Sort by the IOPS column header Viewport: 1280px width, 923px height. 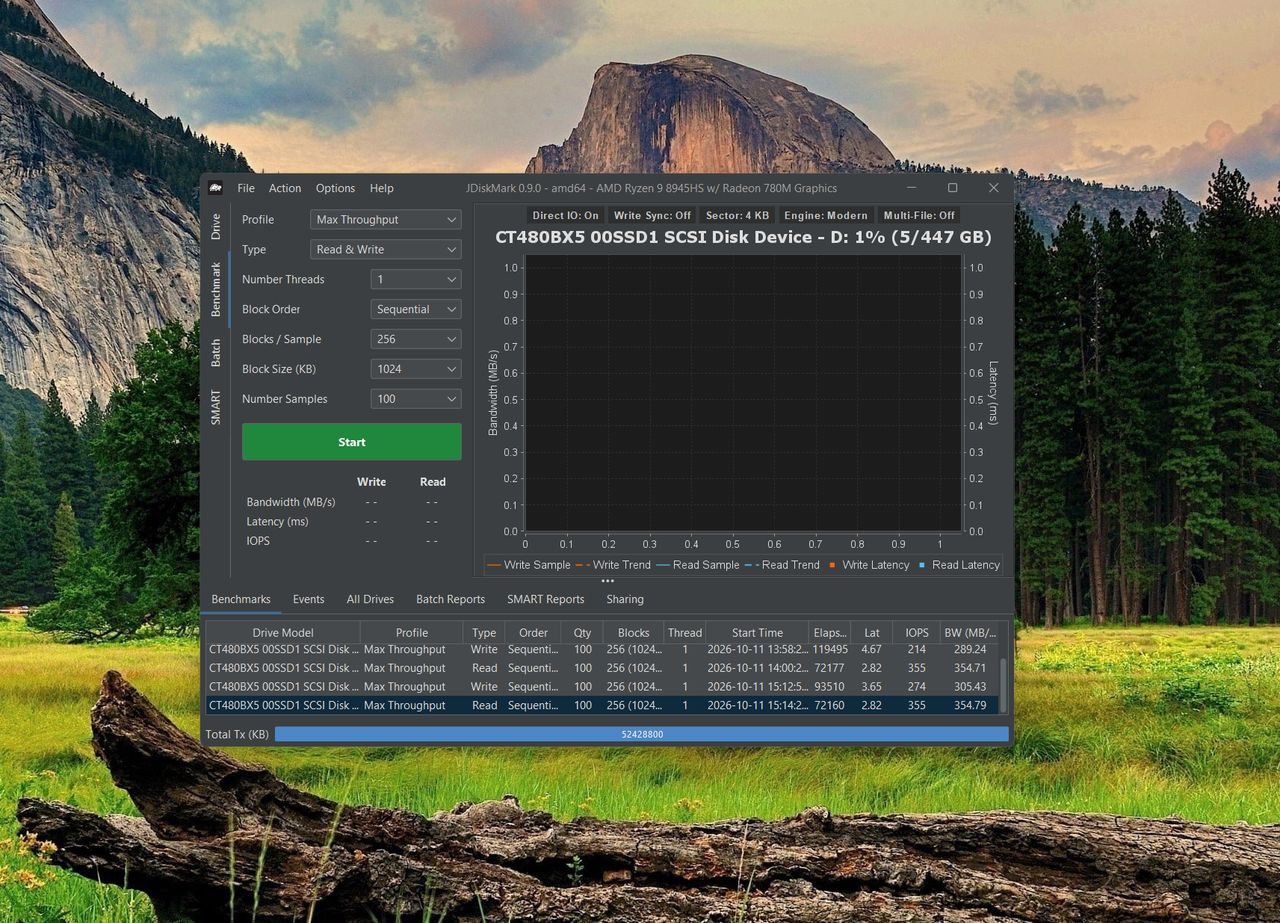coord(917,633)
